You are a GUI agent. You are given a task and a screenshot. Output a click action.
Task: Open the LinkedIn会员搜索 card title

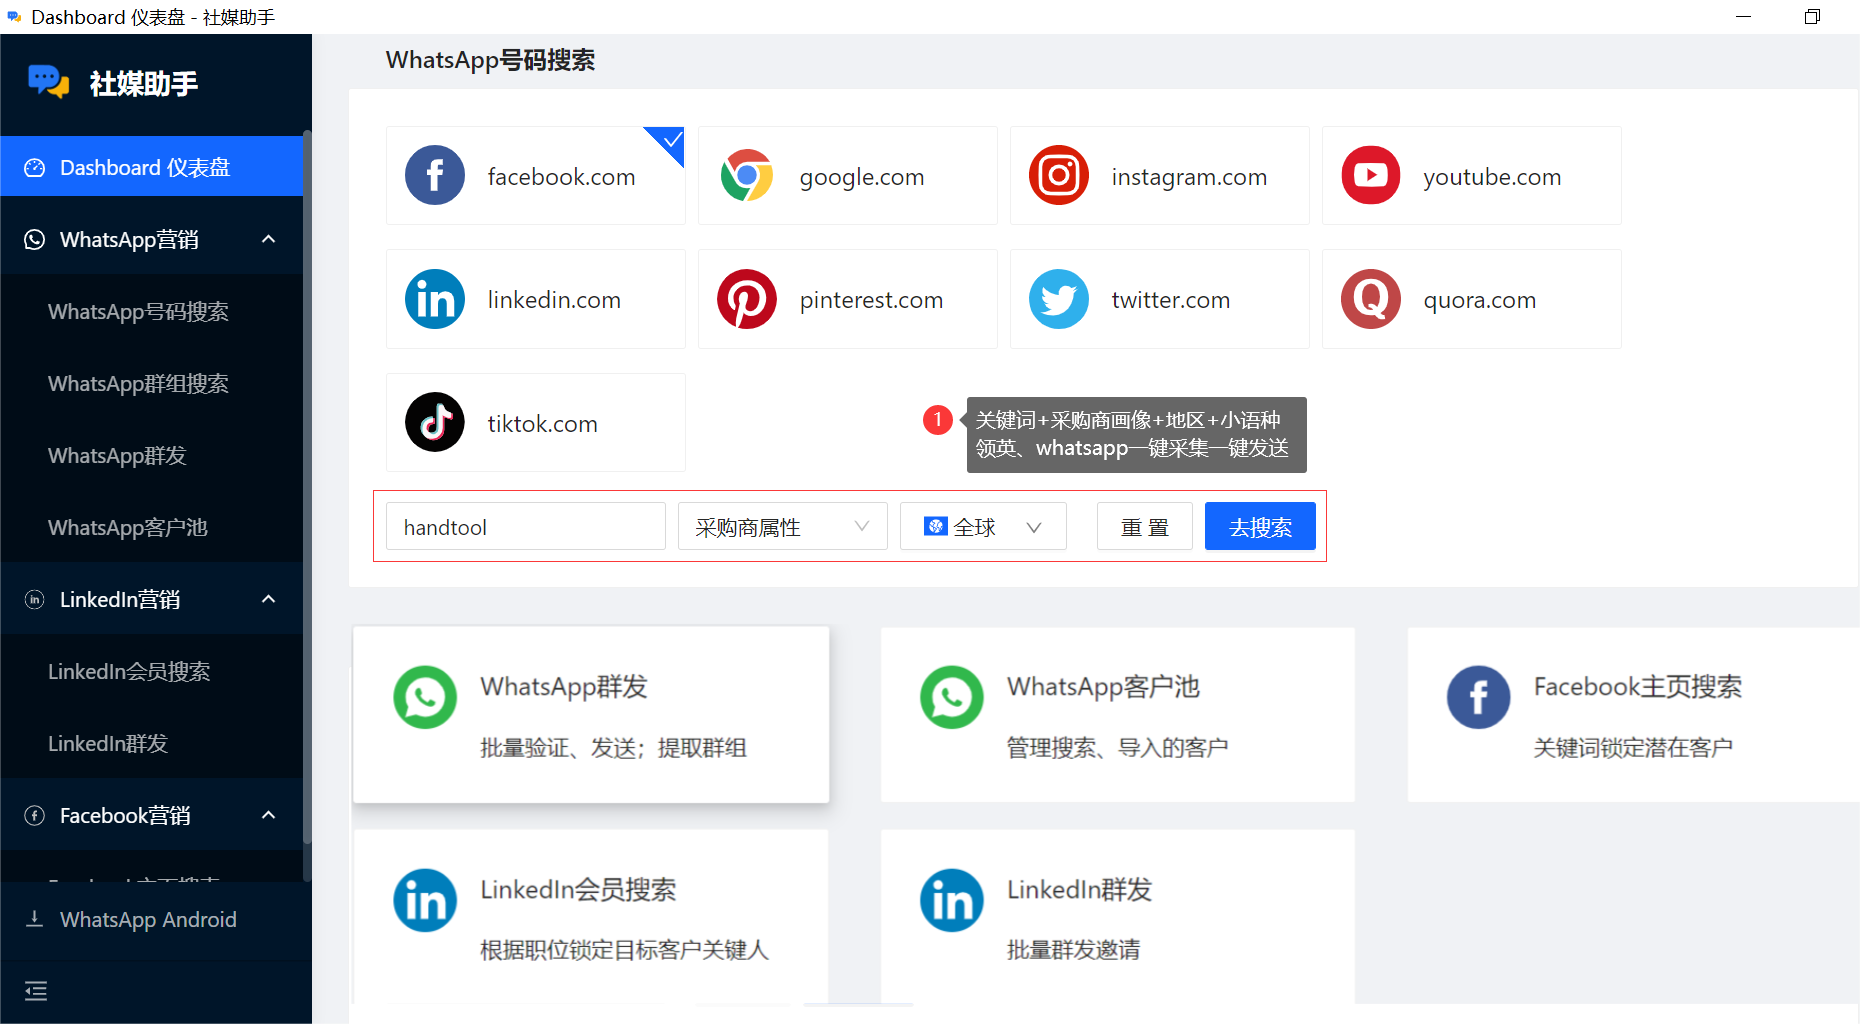(x=578, y=890)
